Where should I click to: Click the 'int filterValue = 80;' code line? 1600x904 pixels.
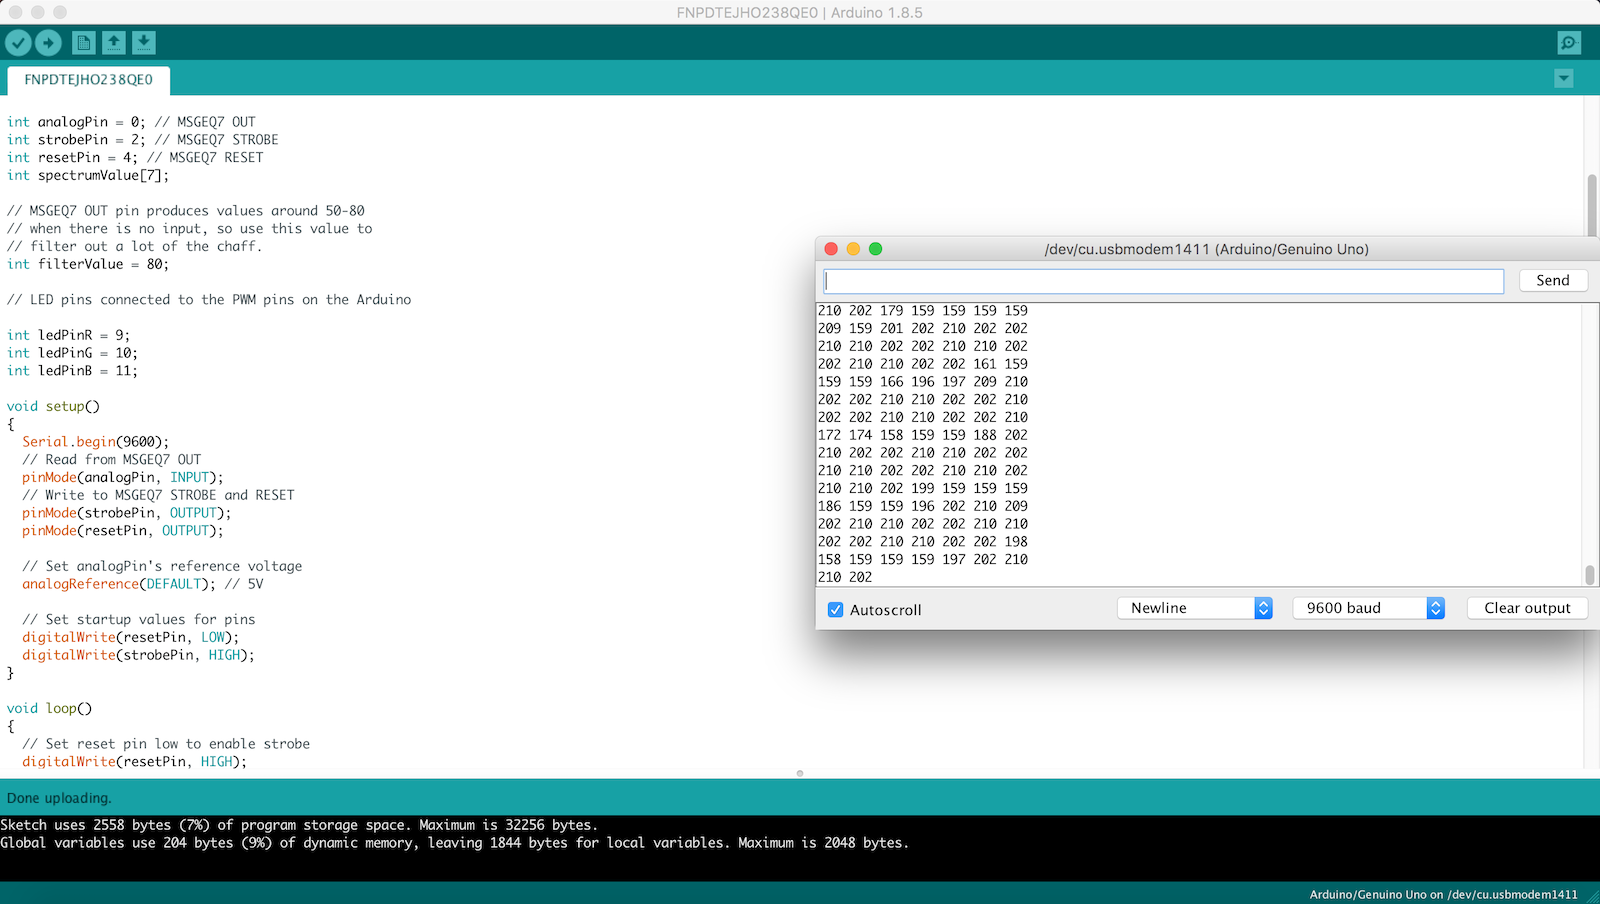[x=88, y=264]
